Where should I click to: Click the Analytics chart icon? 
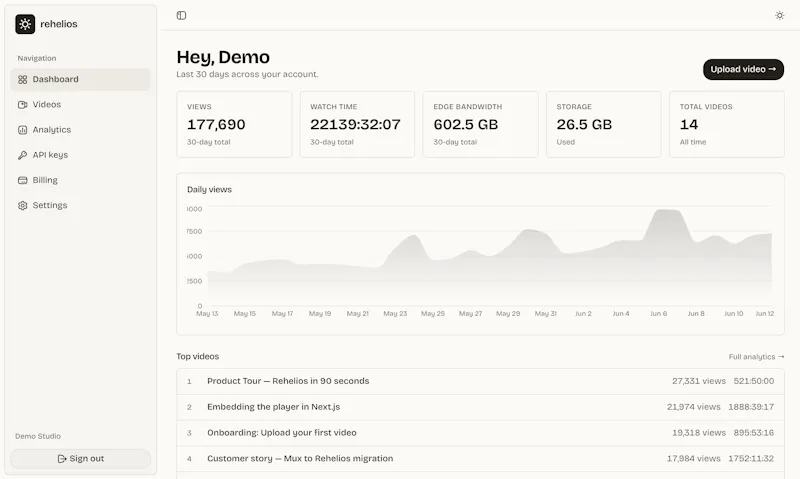click(22, 130)
